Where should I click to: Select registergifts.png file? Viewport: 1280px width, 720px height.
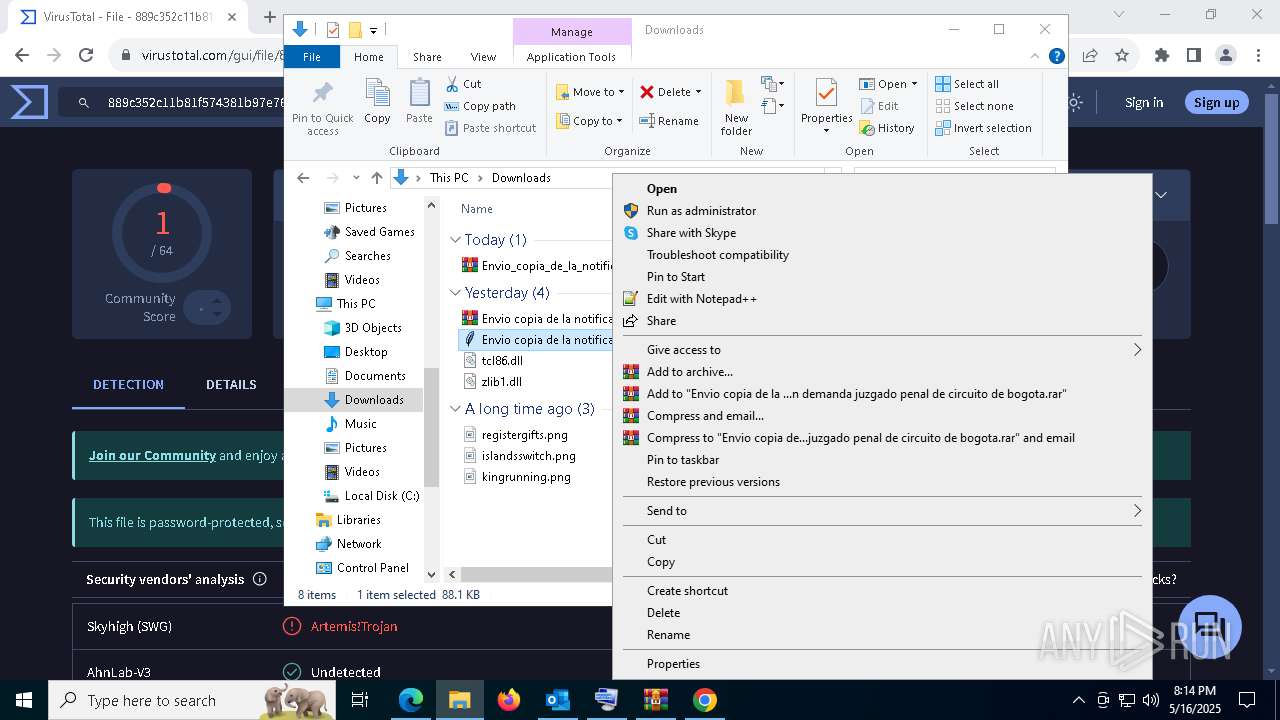click(x=524, y=435)
